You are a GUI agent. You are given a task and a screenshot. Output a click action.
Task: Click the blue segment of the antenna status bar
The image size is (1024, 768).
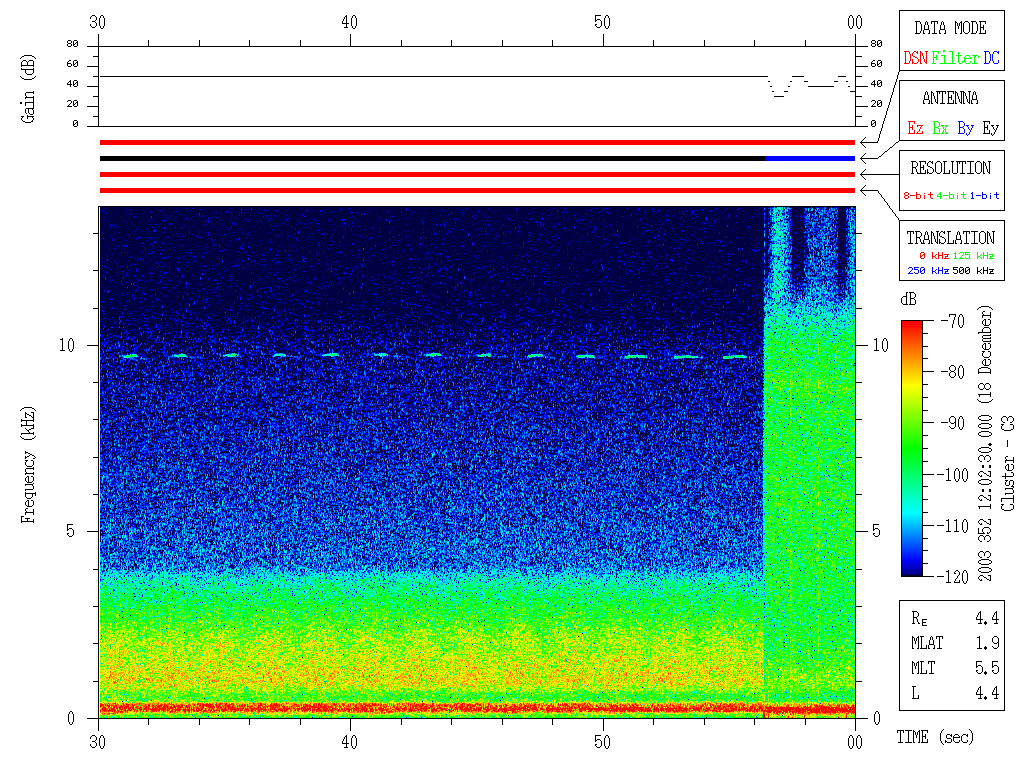pos(810,158)
